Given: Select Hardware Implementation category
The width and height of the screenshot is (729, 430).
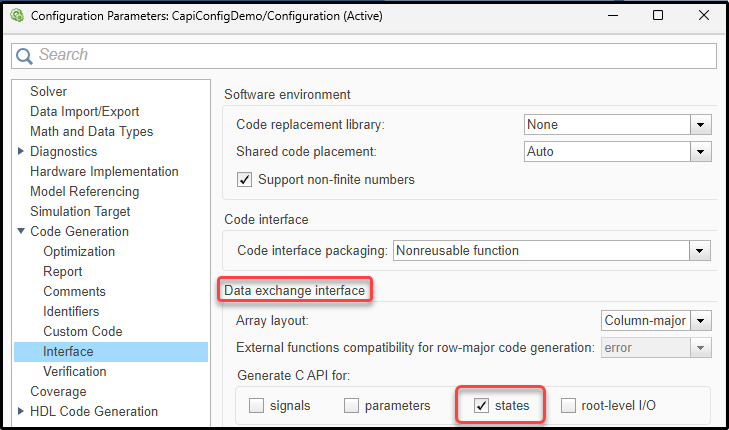Looking at the screenshot, I should point(104,172).
